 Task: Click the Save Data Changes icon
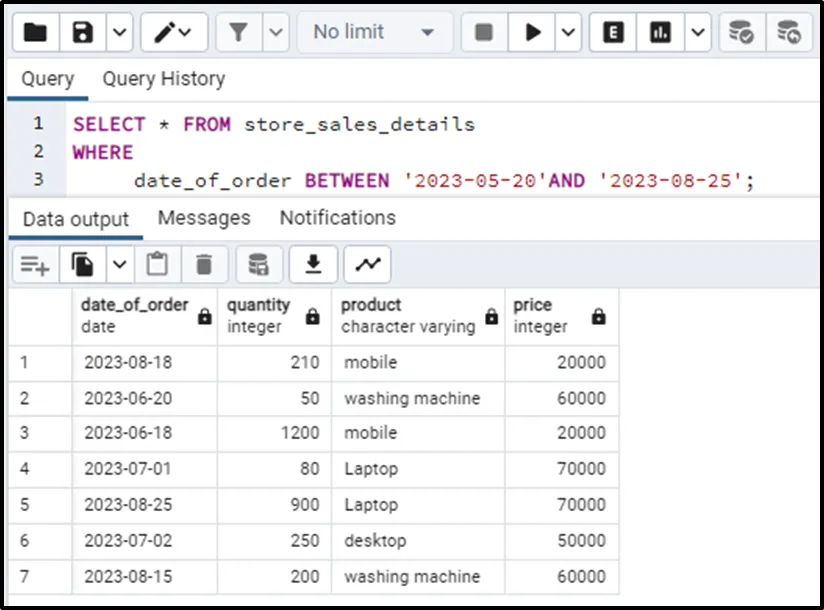(x=259, y=265)
